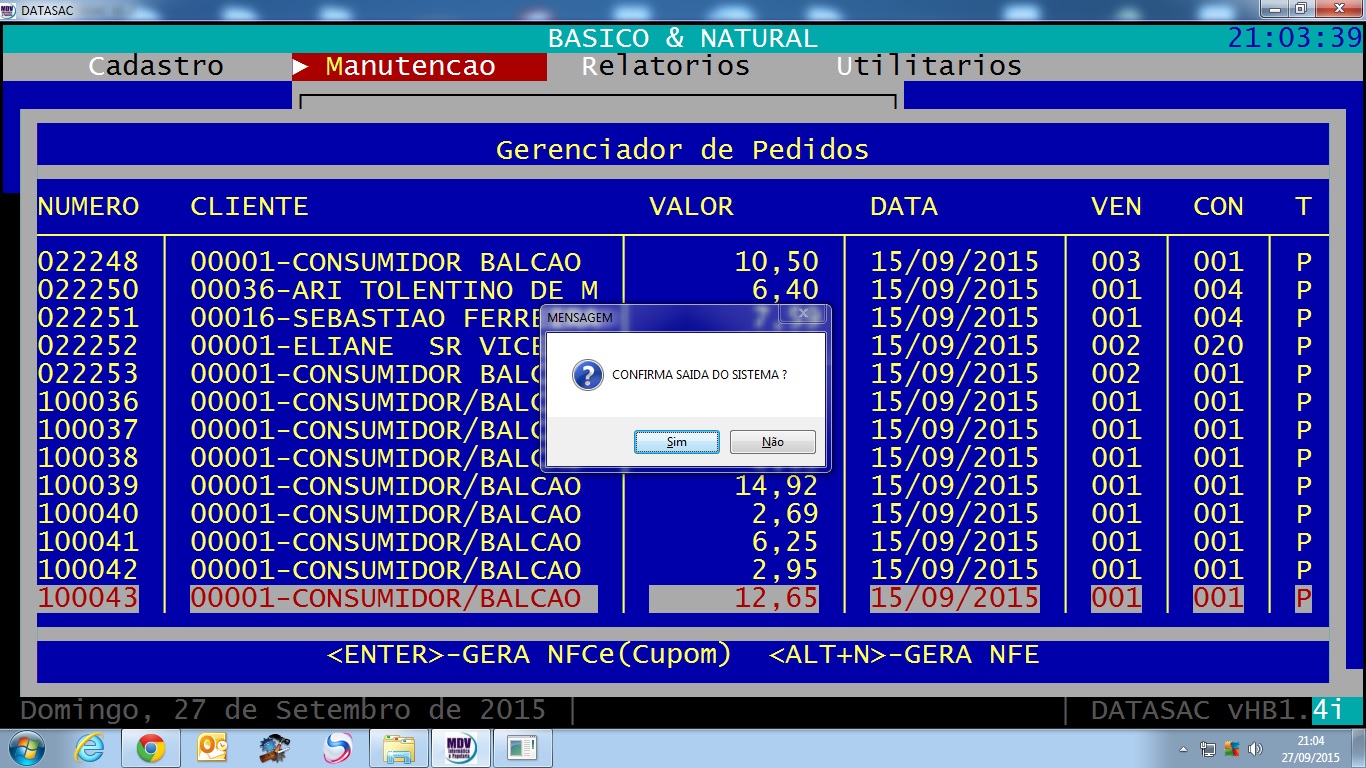Viewport: 1366px width, 768px height.
Task: Click the DATASAC title bar icon
Action: pyautogui.click(x=9, y=9)
